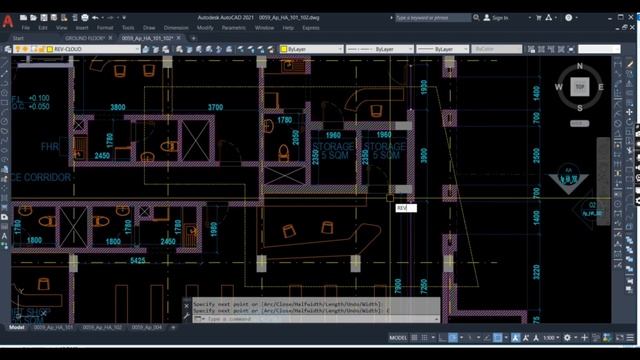Click the status bar customization hamburger icon
Viewport: 640px width, 360px height.
631,338
